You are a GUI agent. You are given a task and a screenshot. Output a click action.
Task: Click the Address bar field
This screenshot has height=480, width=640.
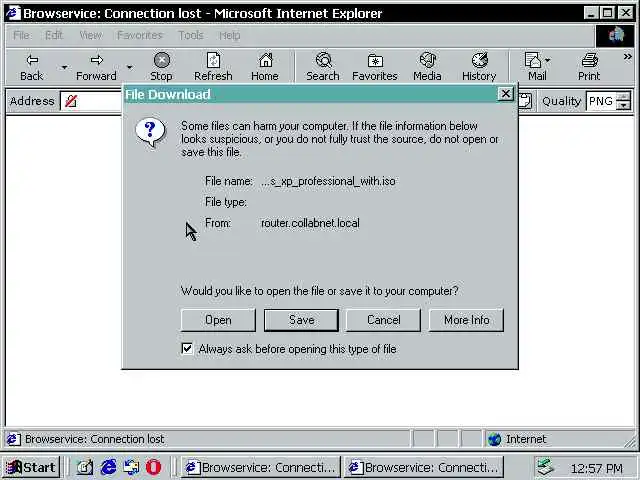[91, 101]
